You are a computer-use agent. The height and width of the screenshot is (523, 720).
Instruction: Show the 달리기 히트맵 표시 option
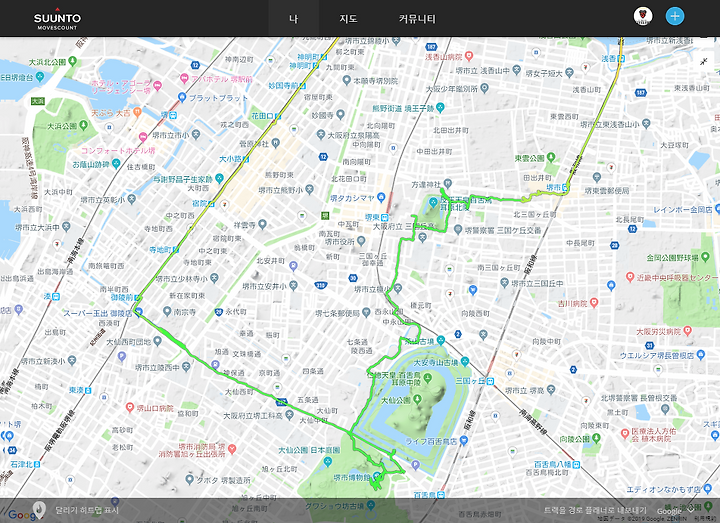87,510
